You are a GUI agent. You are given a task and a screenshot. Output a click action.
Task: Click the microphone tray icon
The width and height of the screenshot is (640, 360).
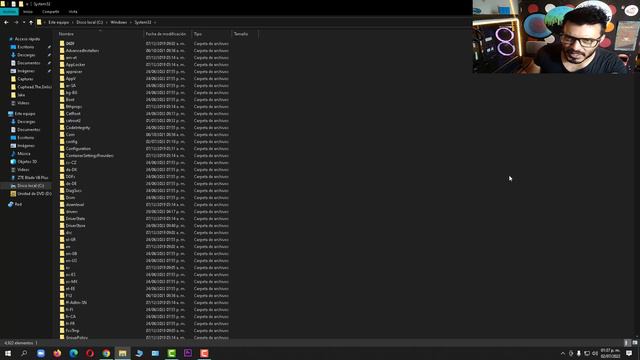[x=579, y=353]
